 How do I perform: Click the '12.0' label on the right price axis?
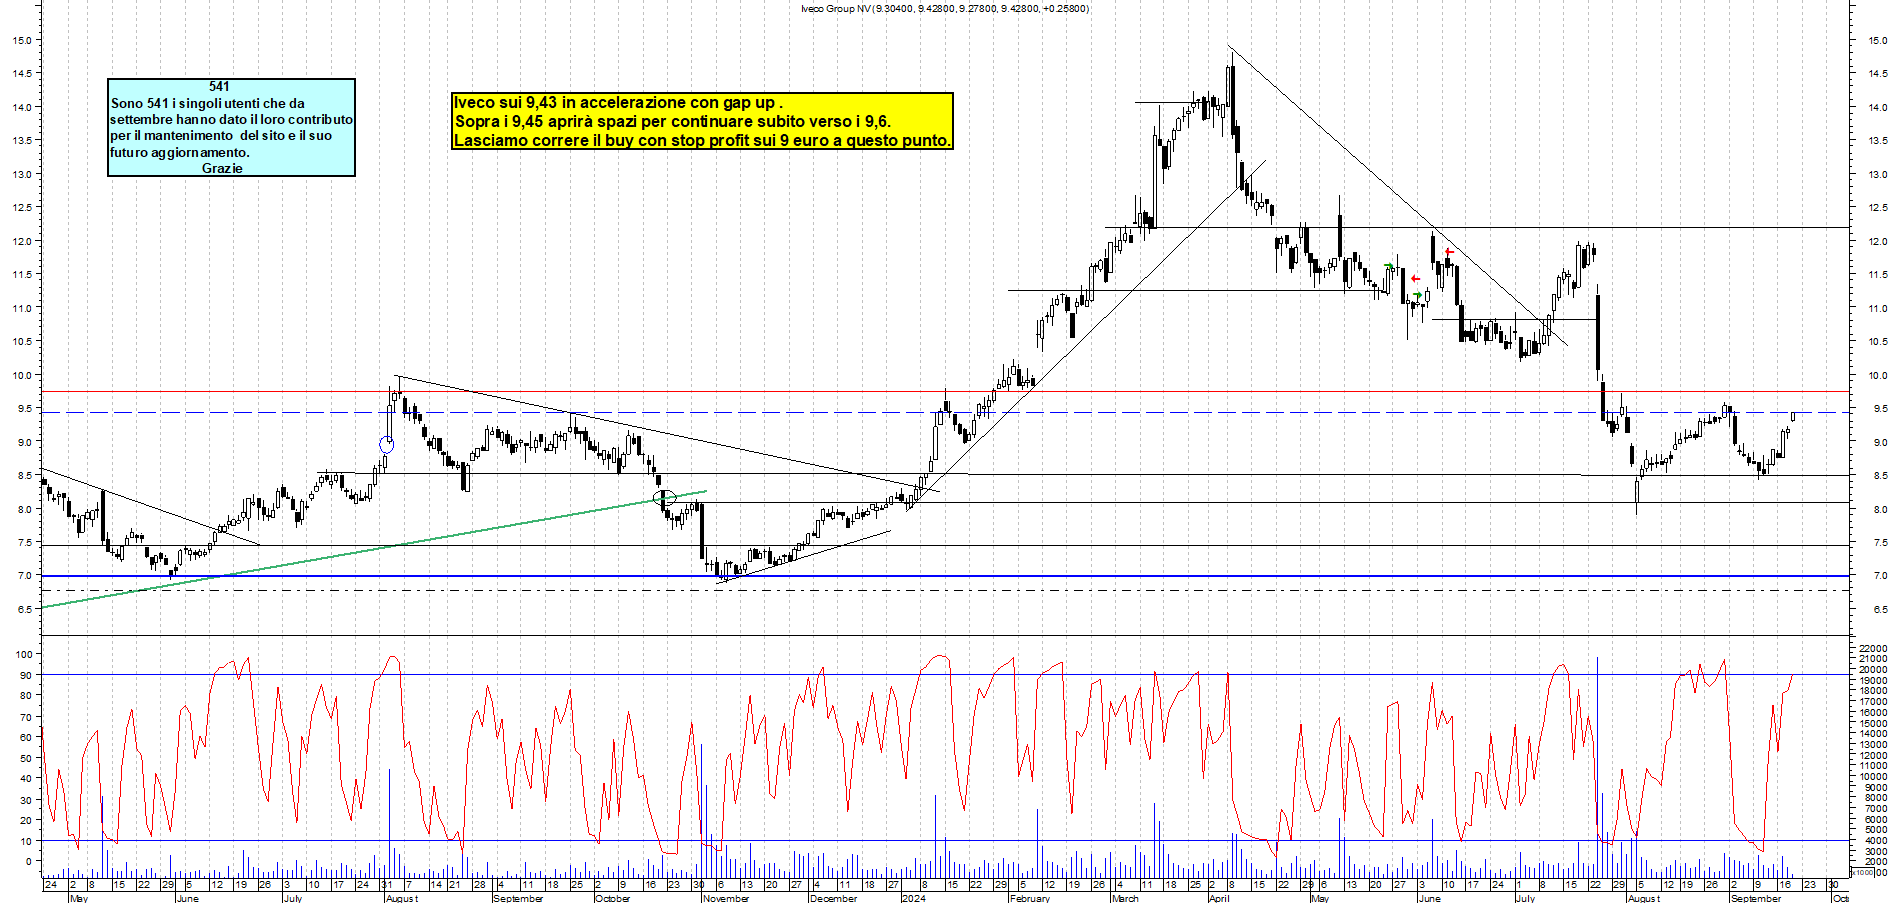(x=1877, y=242)
